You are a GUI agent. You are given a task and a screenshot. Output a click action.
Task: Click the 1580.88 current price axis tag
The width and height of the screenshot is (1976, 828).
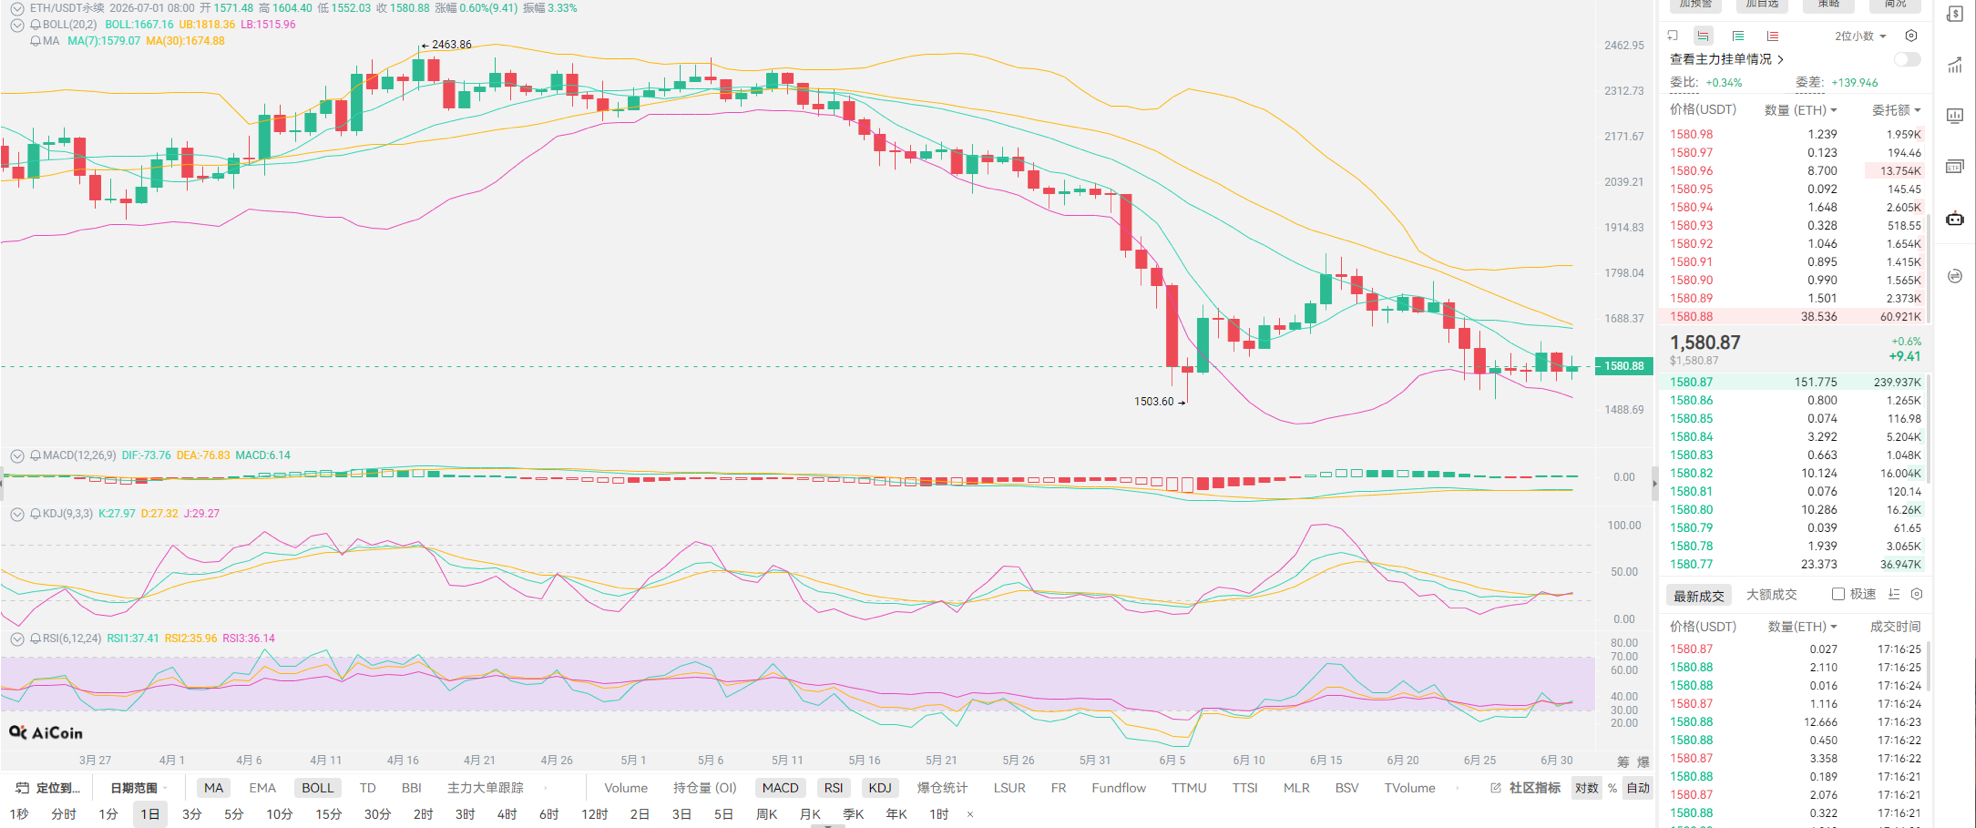coord(1624,366)
